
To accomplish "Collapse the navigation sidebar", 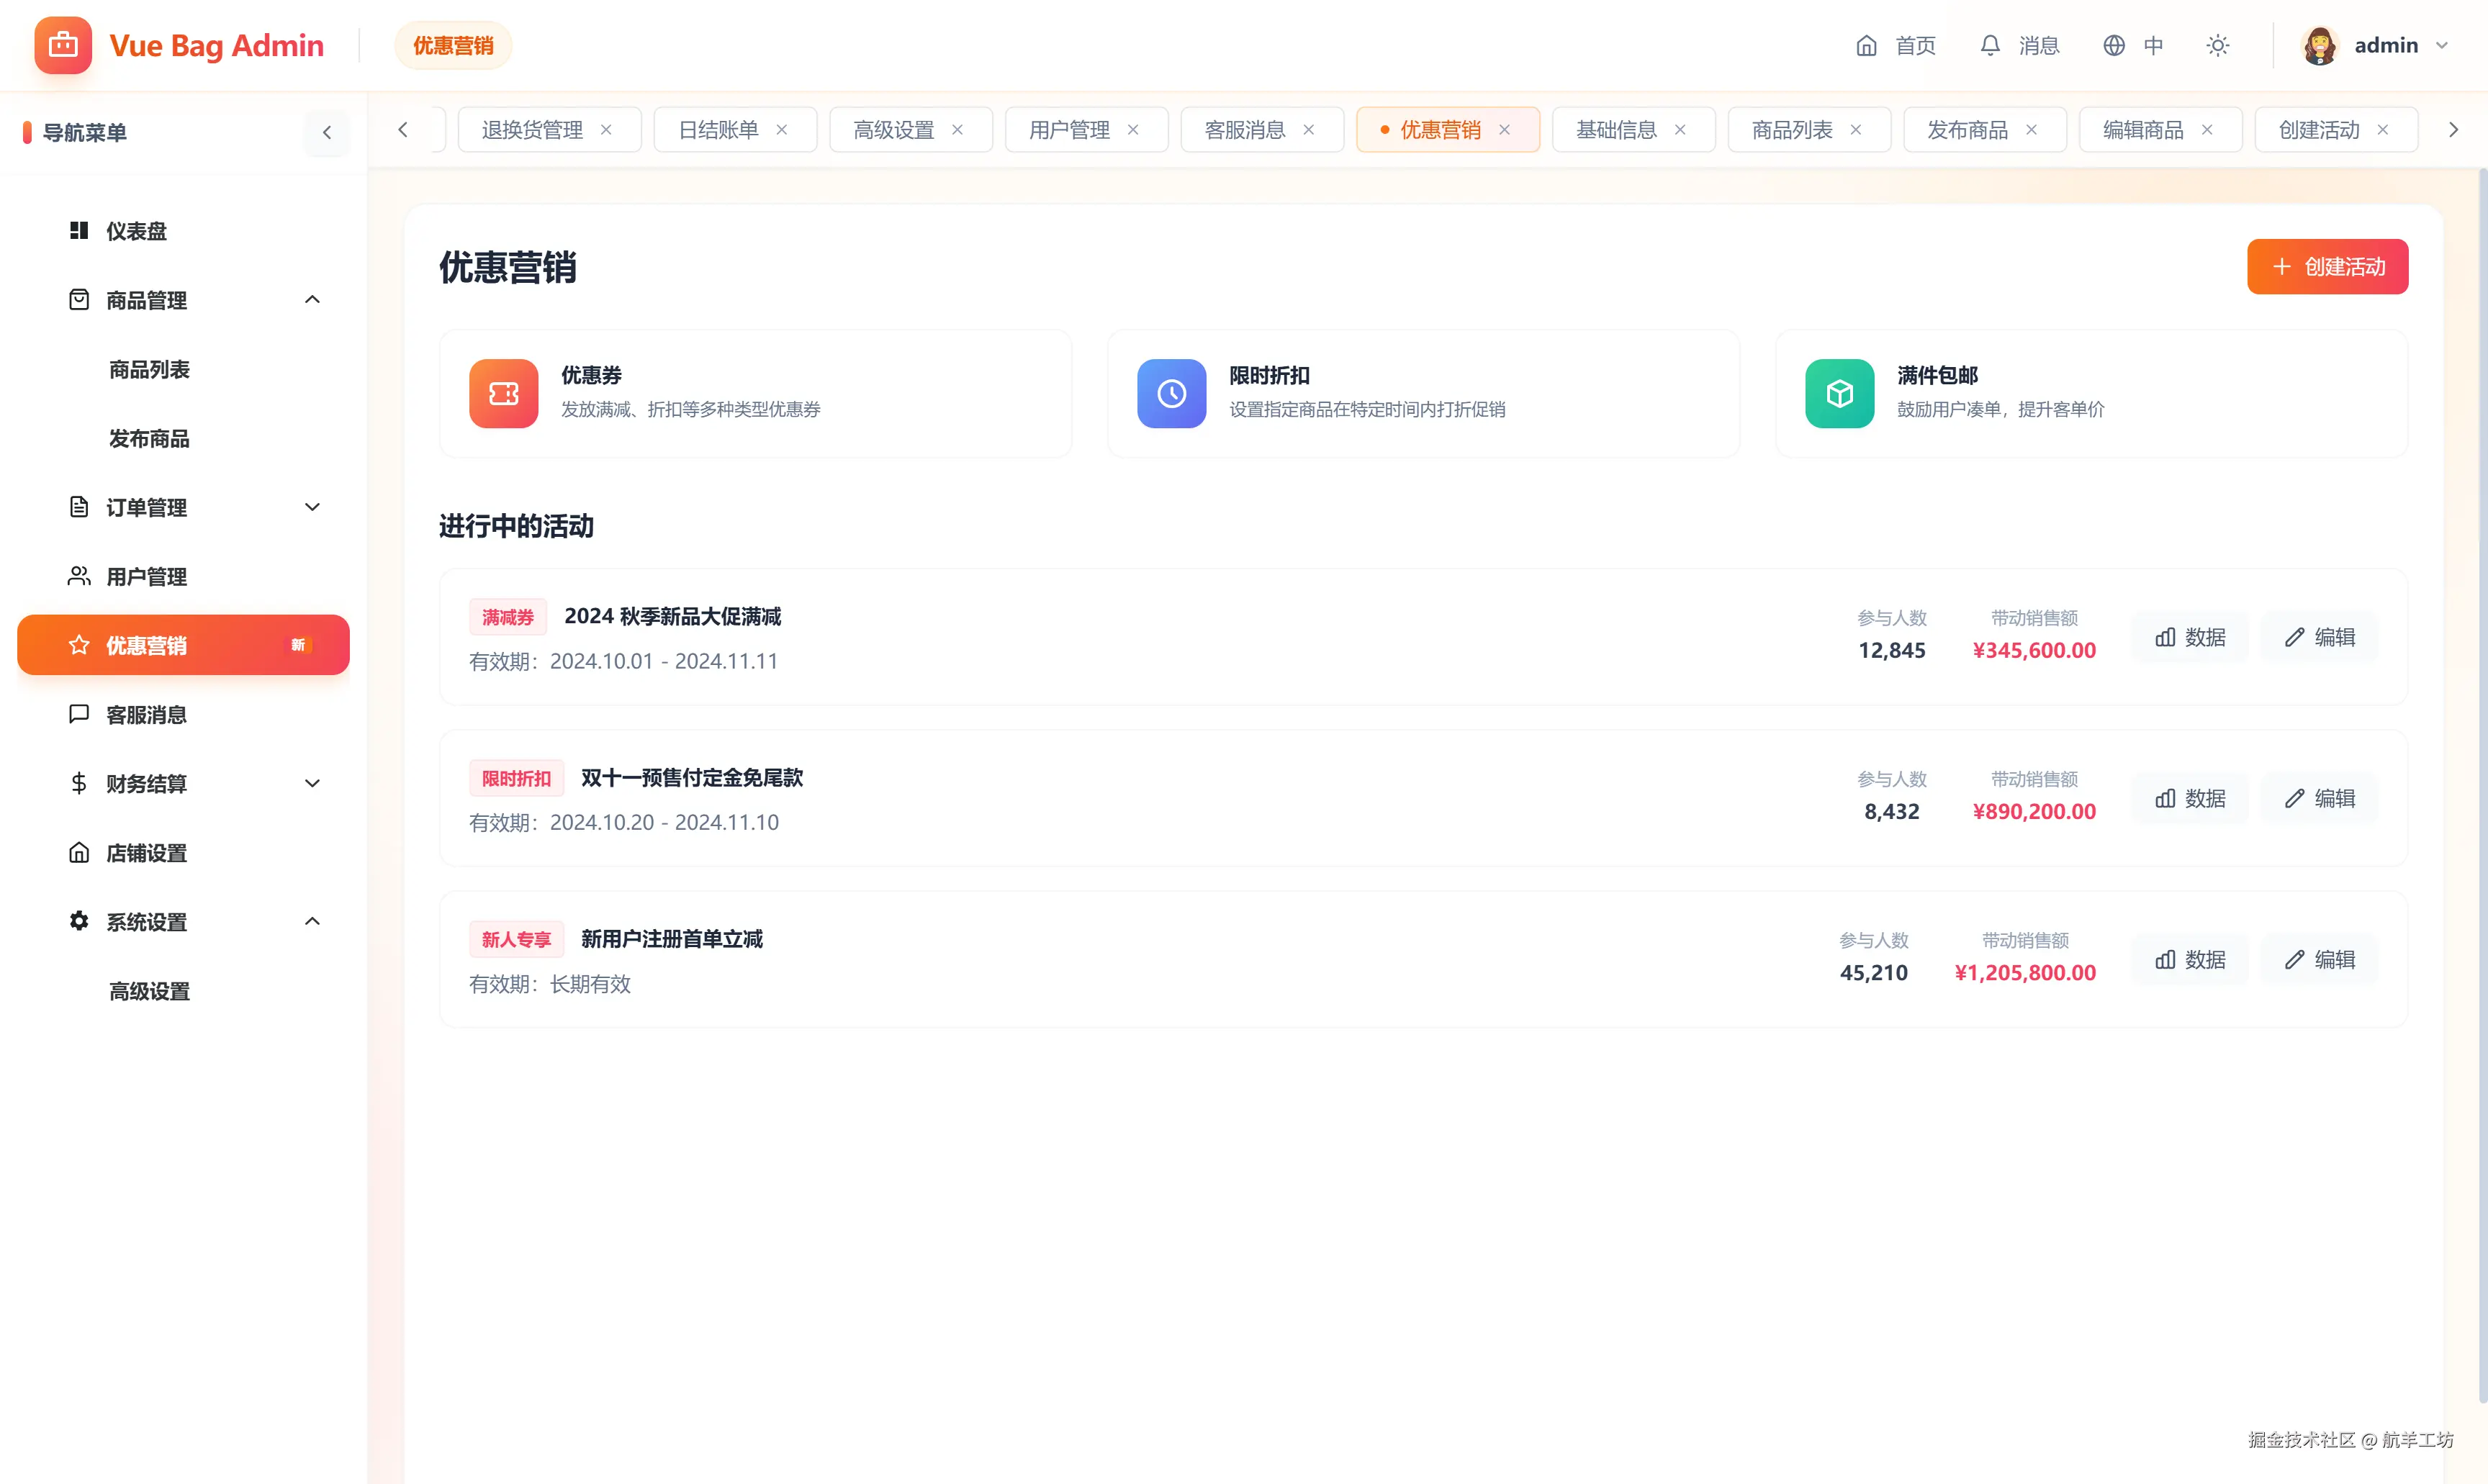I will point(327,133).
